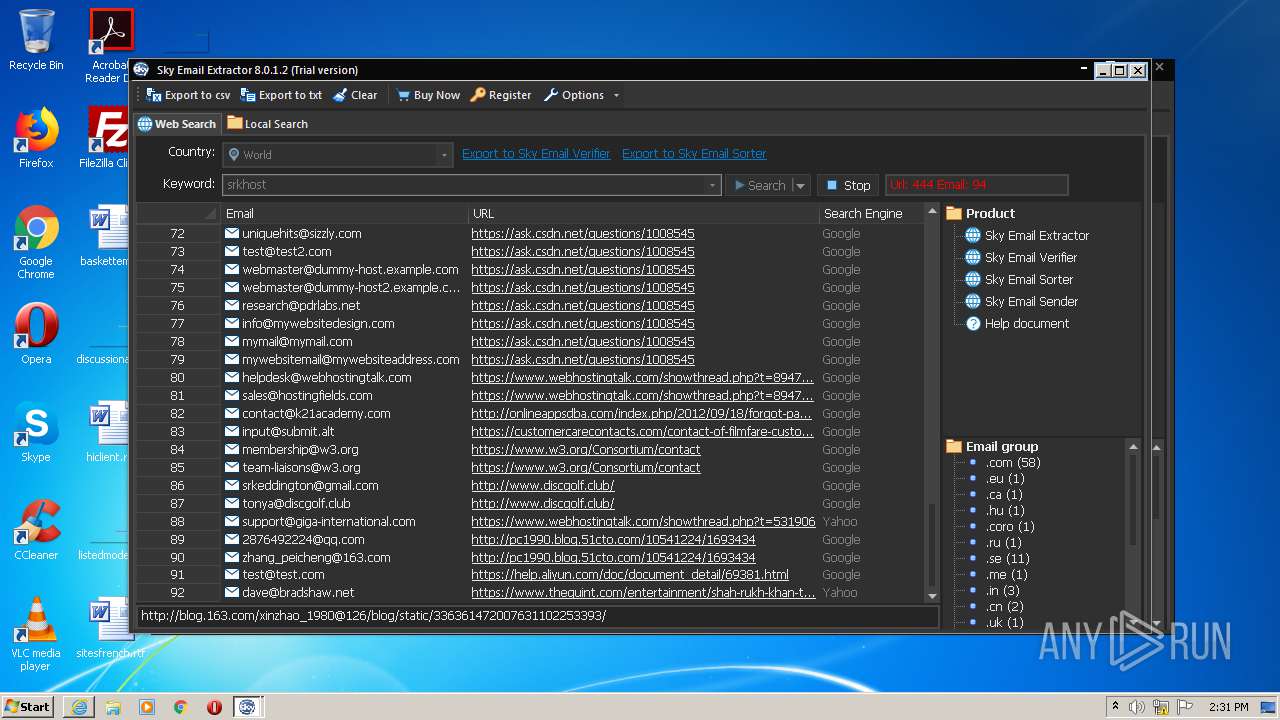
Task: Select the .se (11) email group
Action: (1008, 558)
